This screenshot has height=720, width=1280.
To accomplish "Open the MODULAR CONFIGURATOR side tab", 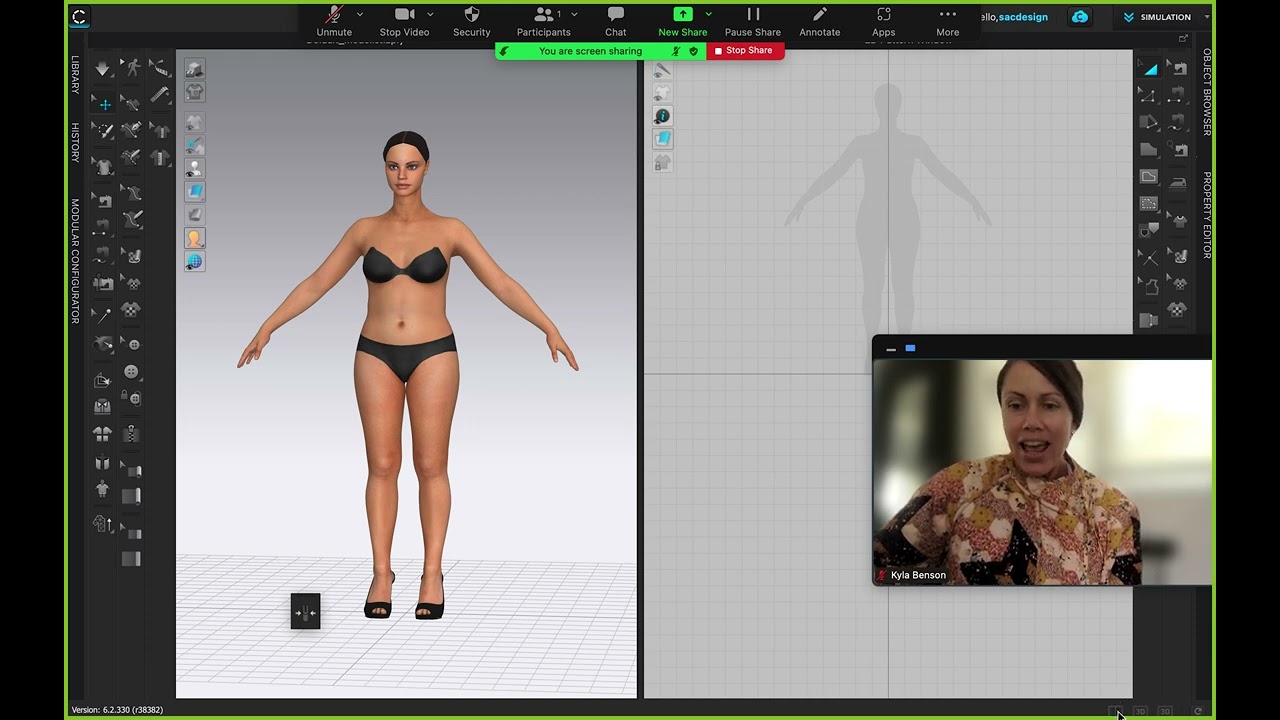I will (75, 261).
